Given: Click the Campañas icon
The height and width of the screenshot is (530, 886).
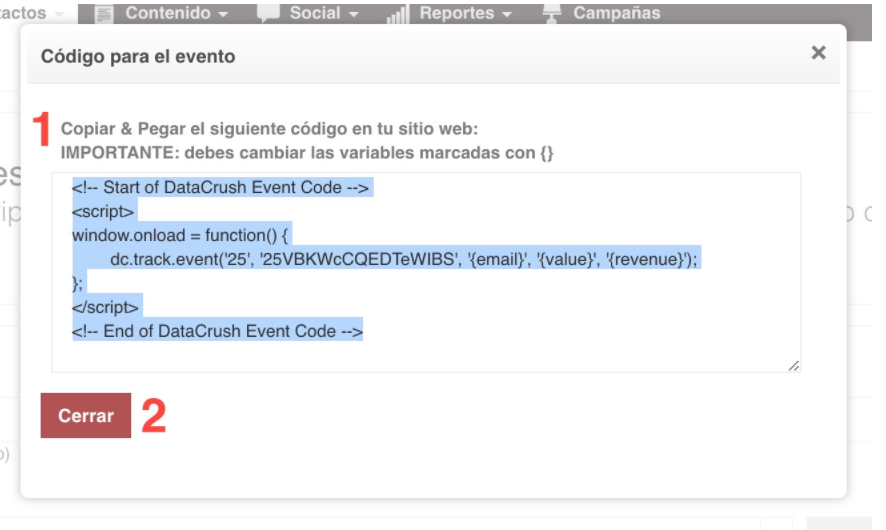Looking at the screenshot, I should pos(551,13).
